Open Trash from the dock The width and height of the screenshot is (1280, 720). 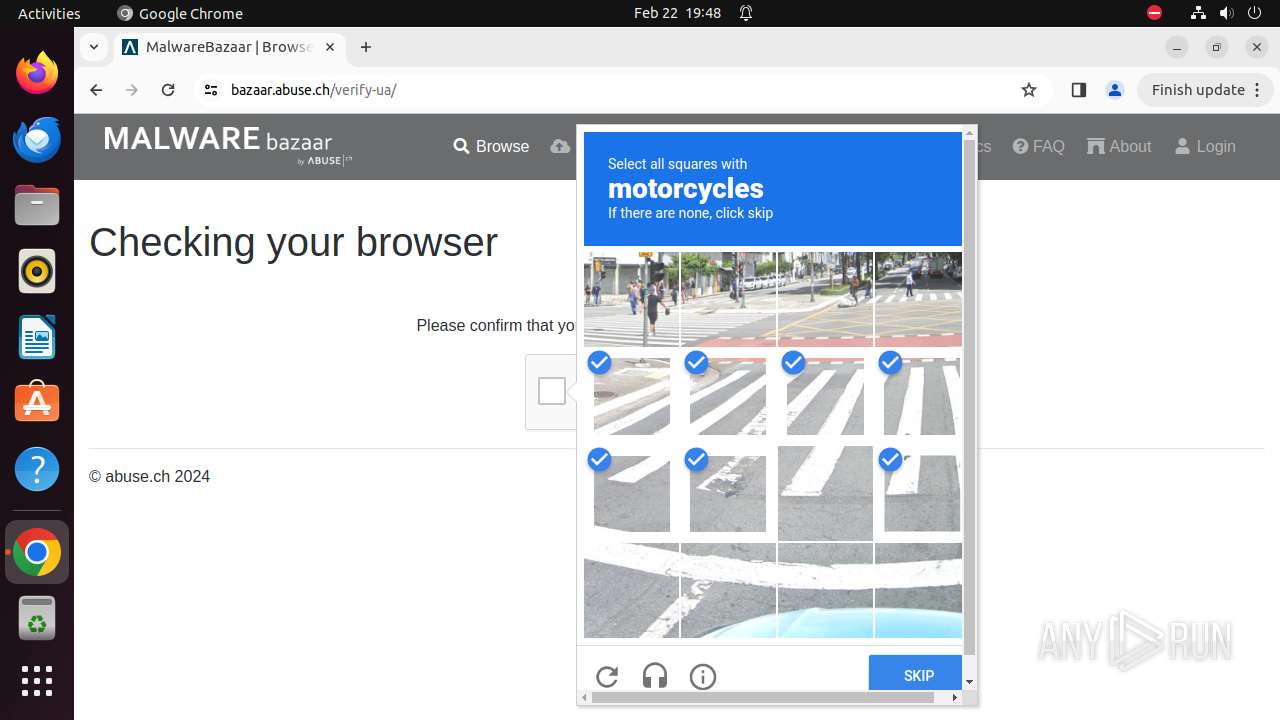(37, 618)
